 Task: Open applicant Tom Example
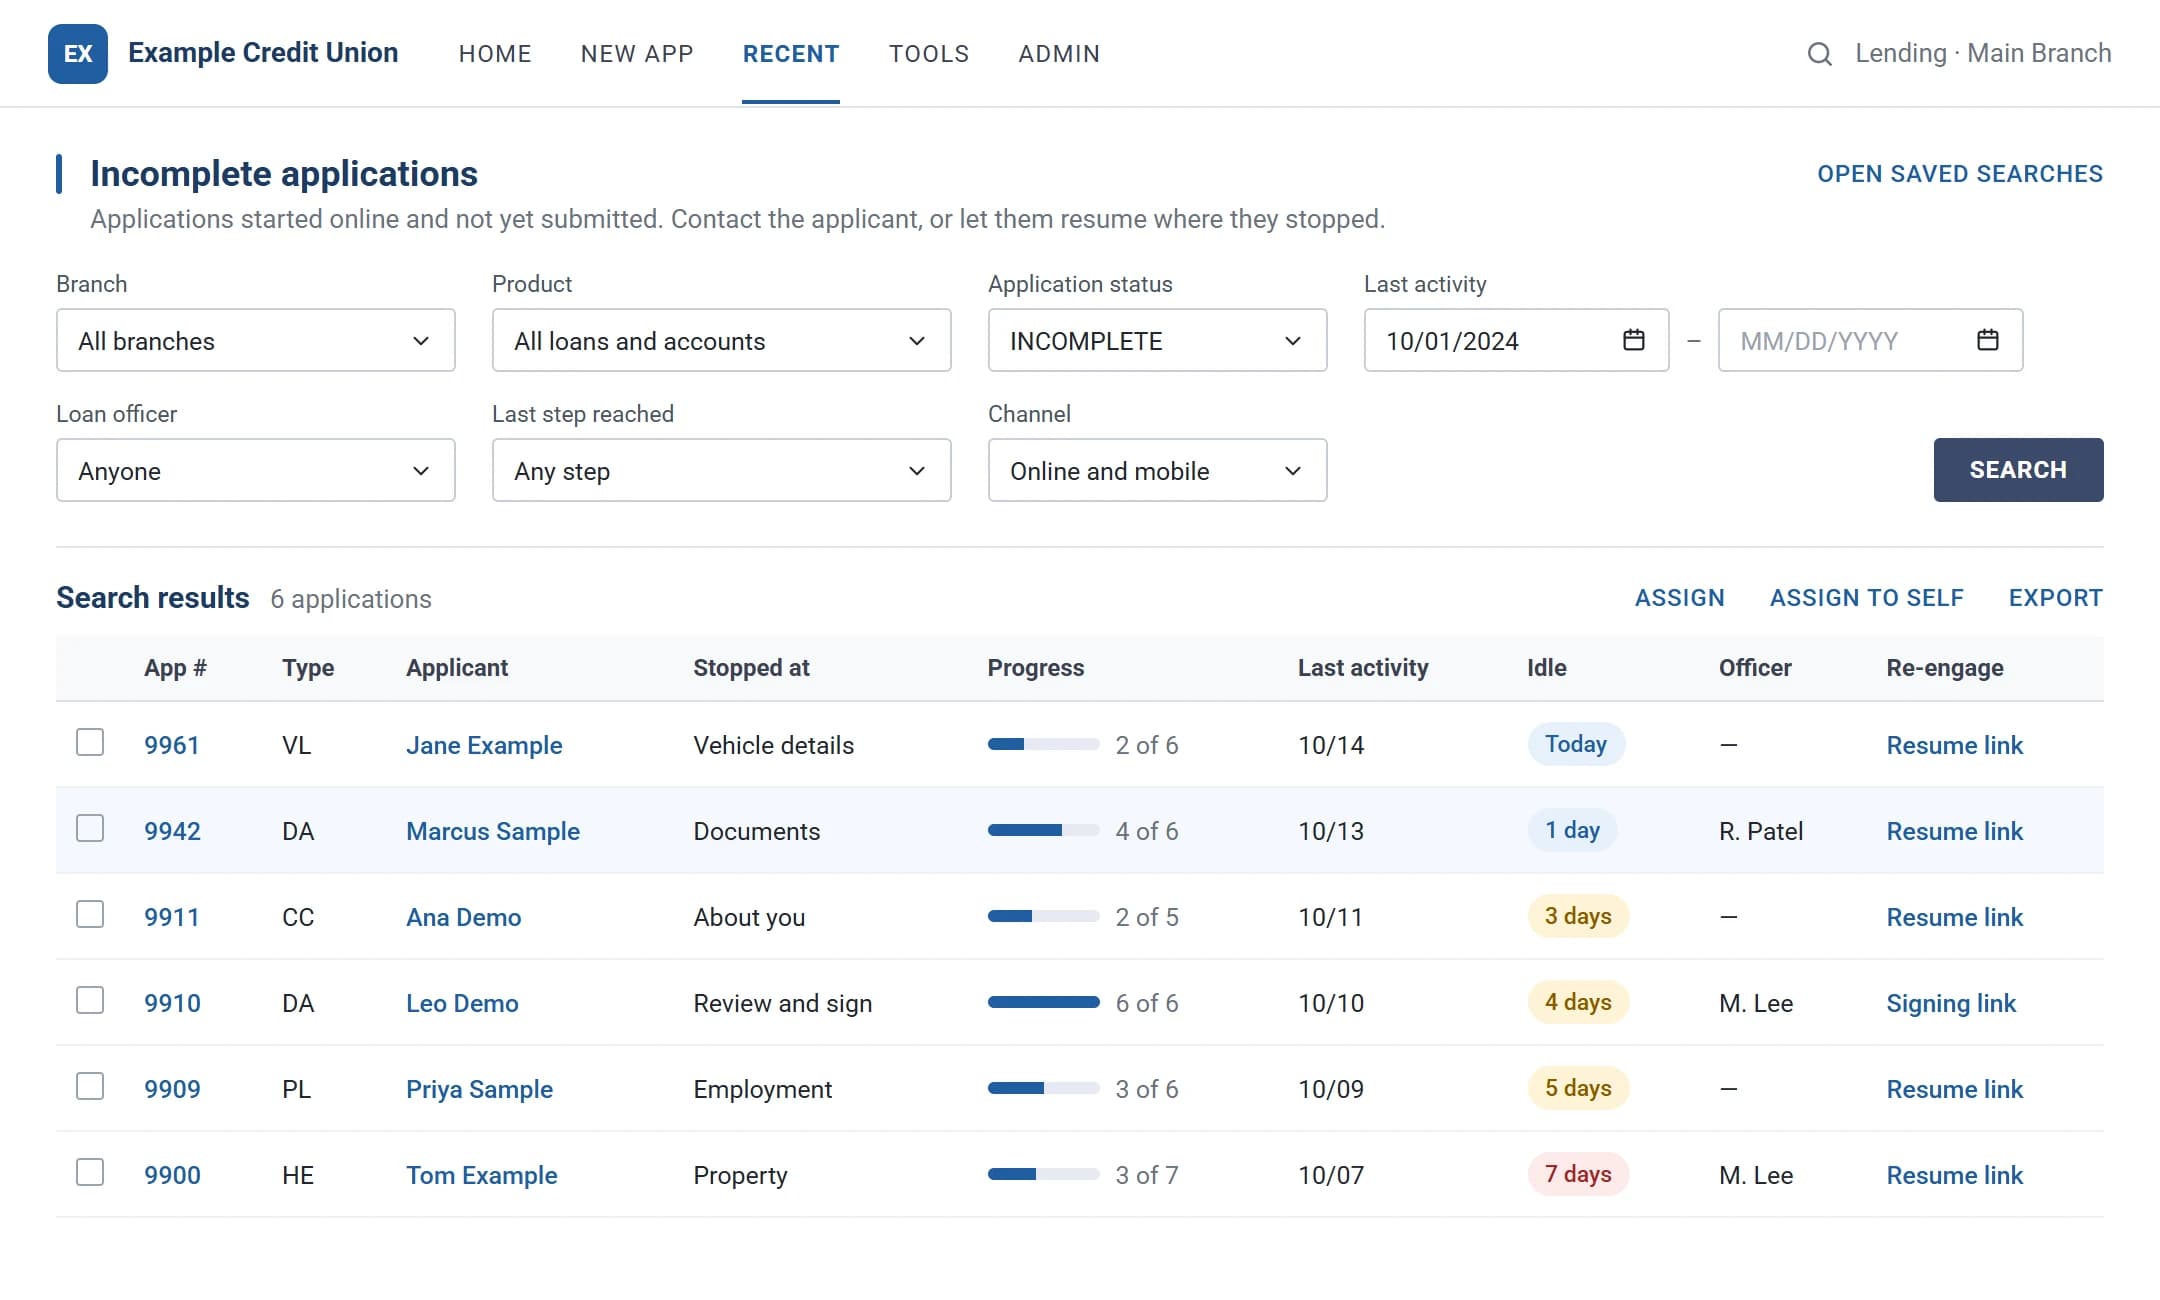point(481,1175)
